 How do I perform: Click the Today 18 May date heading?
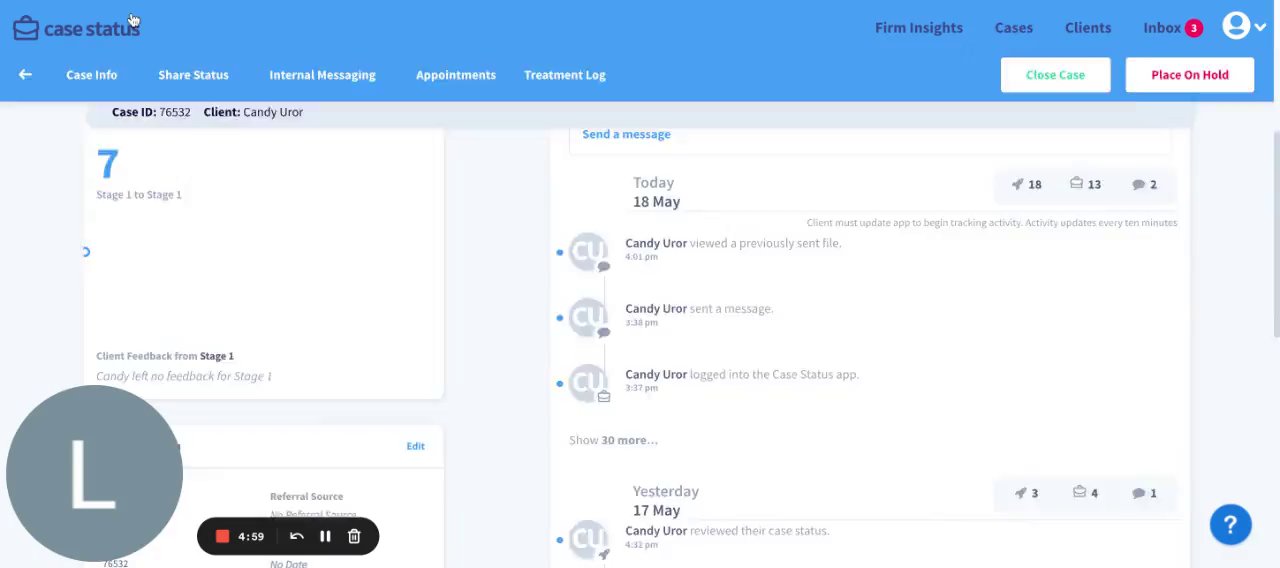656,192
